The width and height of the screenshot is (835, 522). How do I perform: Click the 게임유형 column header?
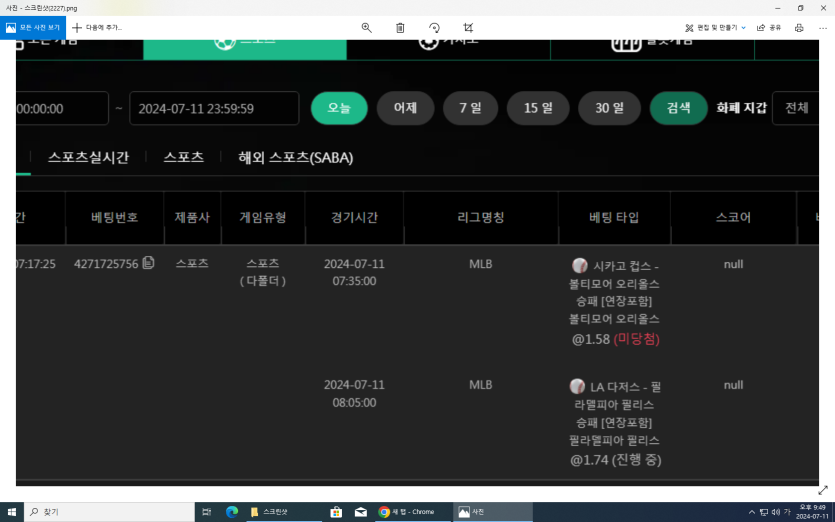pyautogui.click(x=263, y=217)
